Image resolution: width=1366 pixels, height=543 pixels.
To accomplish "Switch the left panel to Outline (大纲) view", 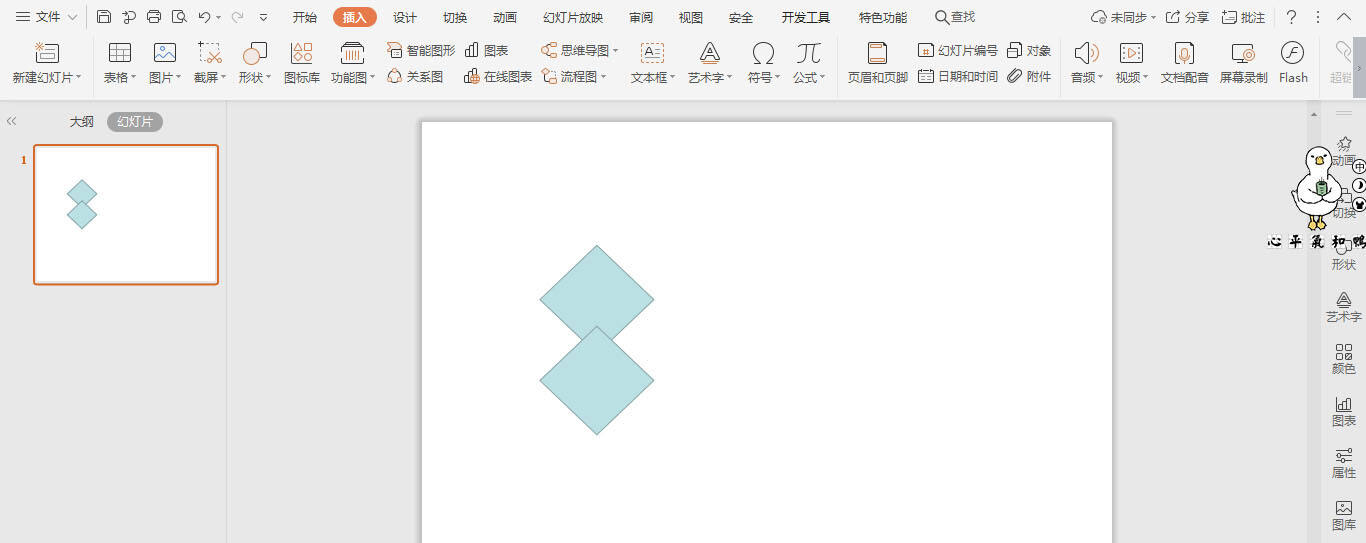I will click(x=81, y=122).
